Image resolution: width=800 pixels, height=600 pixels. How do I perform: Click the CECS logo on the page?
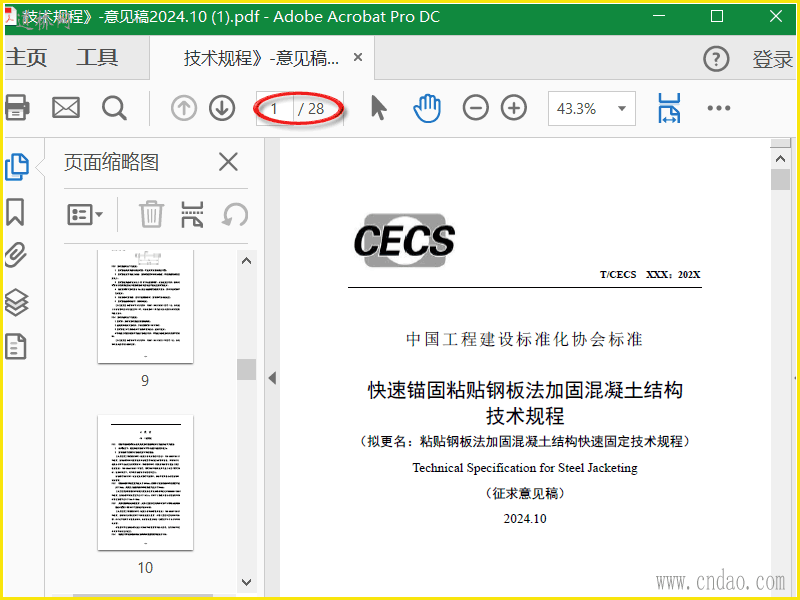[x=405, y=240]
